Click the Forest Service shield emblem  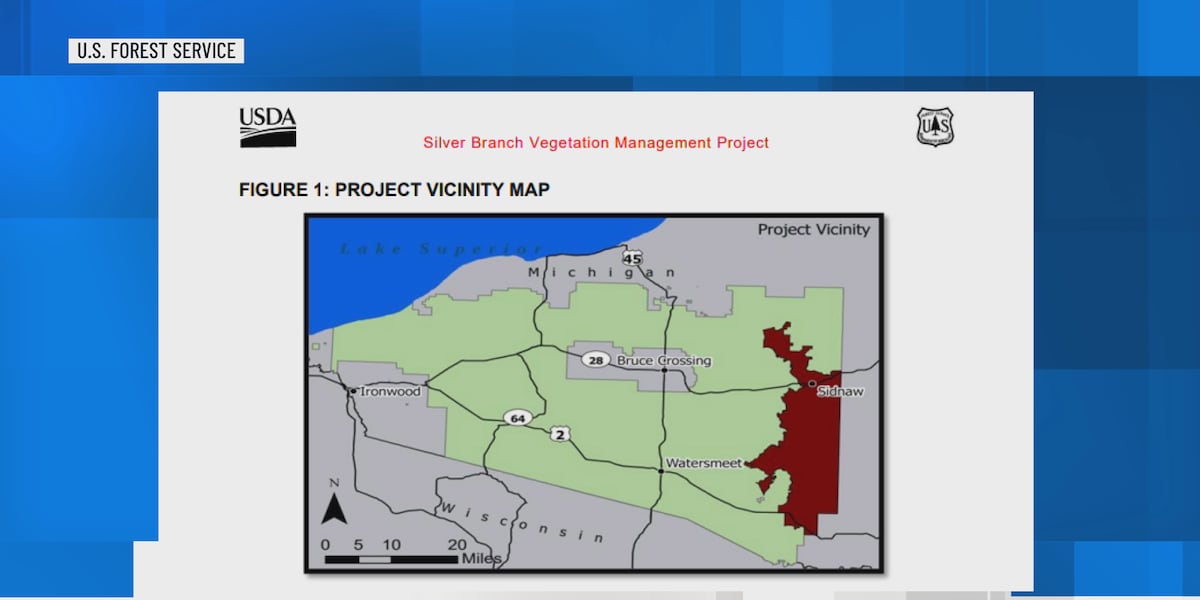point(935,127)
